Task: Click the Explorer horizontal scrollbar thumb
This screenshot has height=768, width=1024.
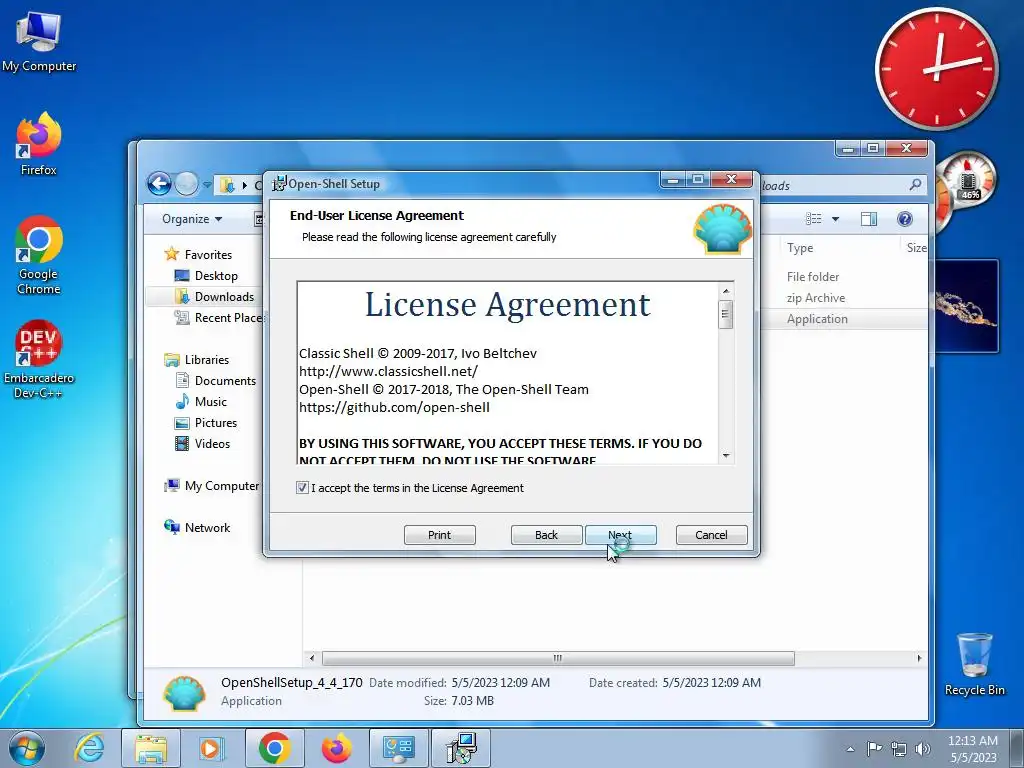Action: coord(558,658)
